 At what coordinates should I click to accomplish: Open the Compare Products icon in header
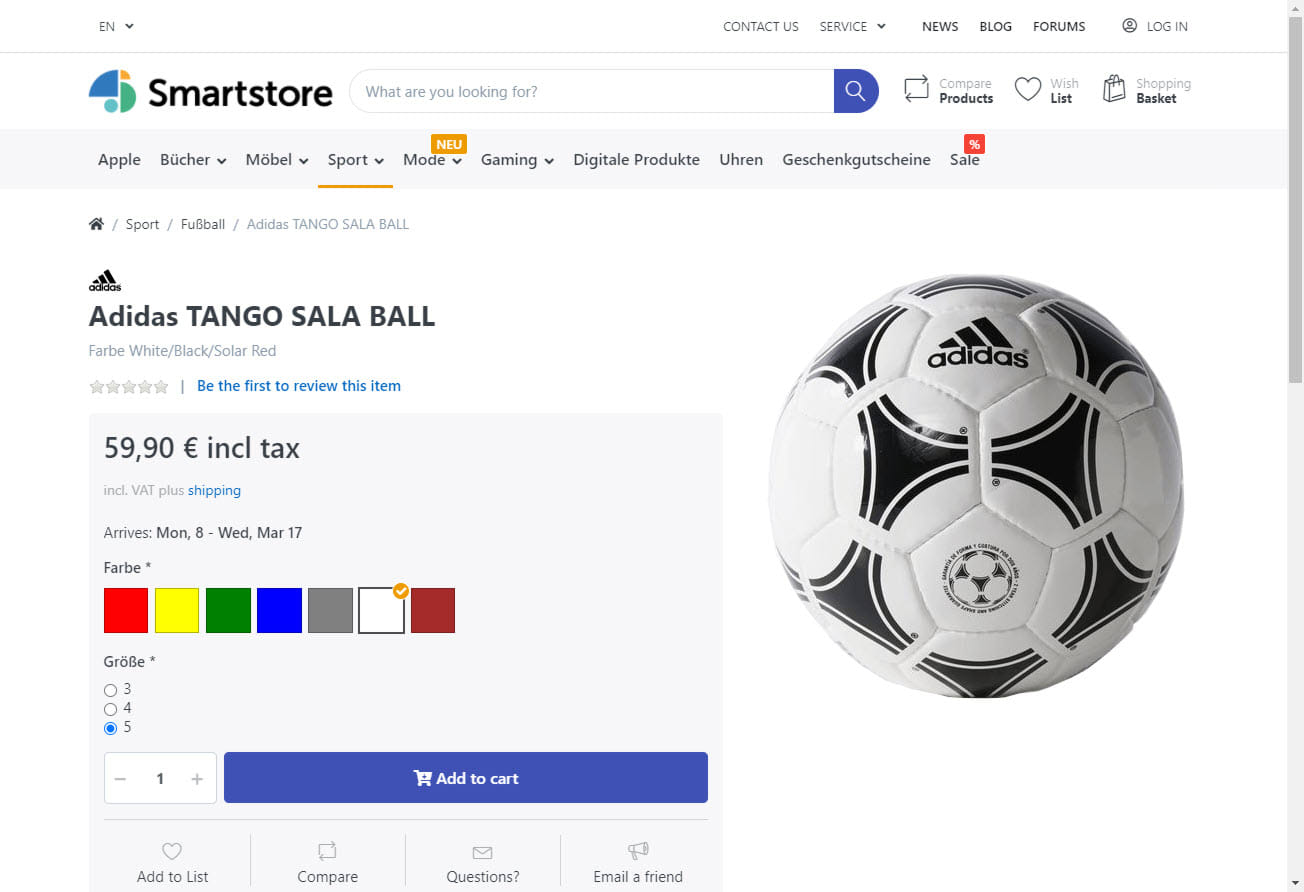[916, 90]
